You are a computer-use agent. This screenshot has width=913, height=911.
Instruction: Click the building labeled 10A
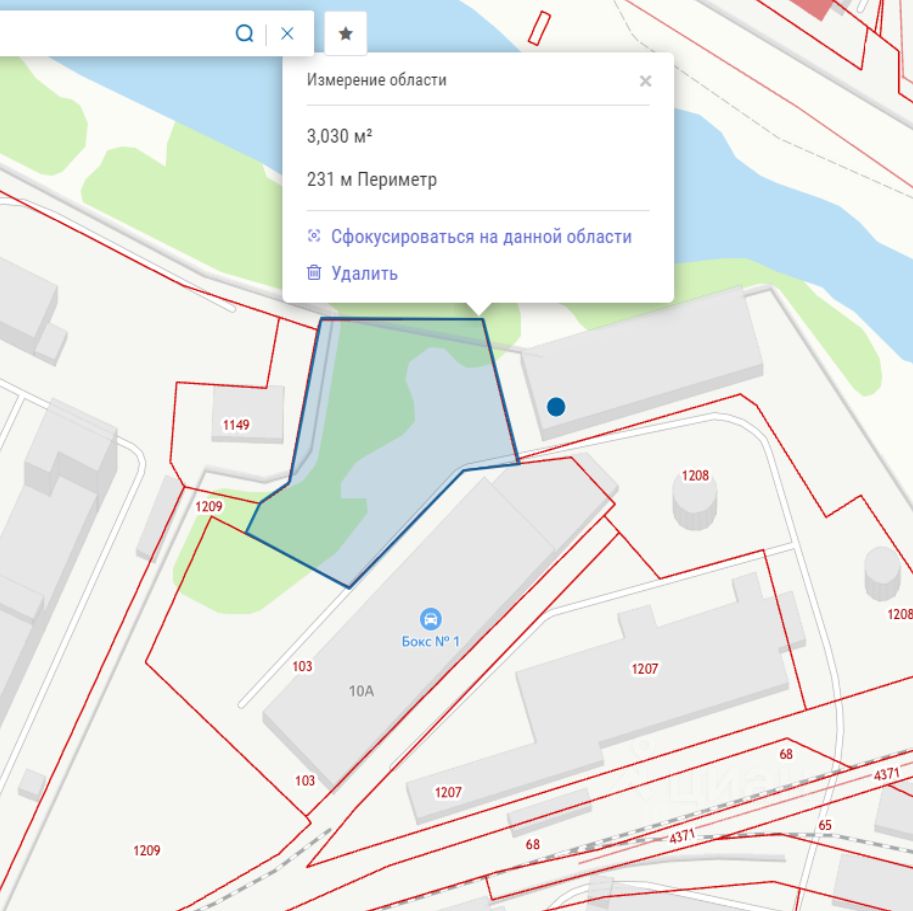(x=361, y=691)
